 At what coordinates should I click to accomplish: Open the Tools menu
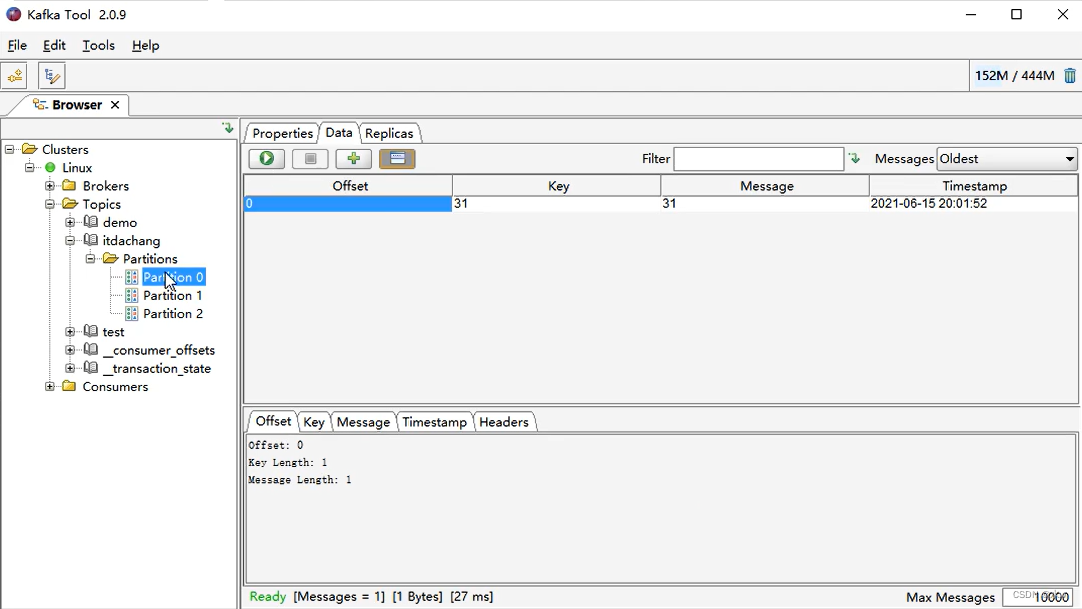(99, 46)
